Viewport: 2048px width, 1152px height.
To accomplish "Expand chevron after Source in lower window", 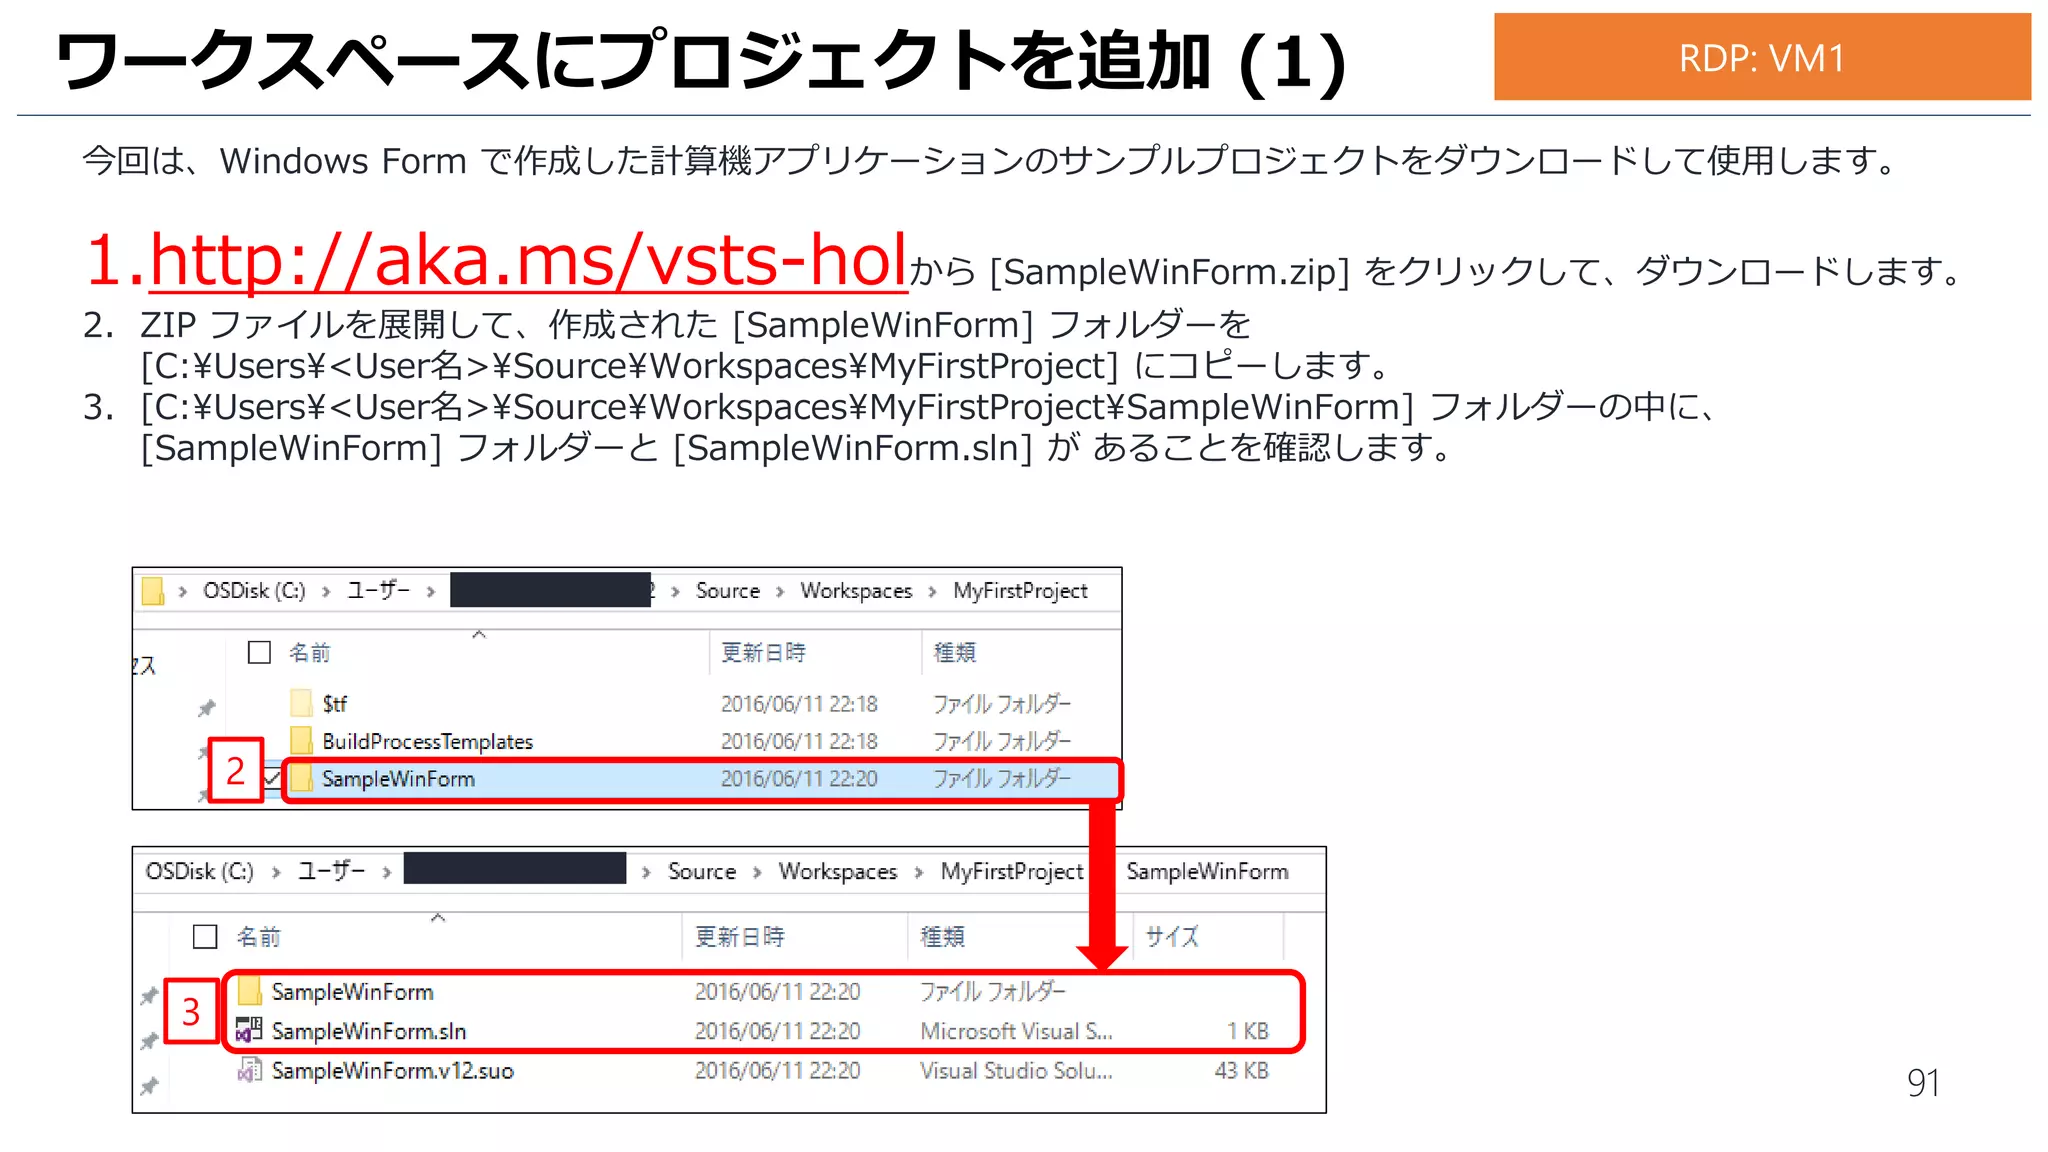I will [757, 872].
